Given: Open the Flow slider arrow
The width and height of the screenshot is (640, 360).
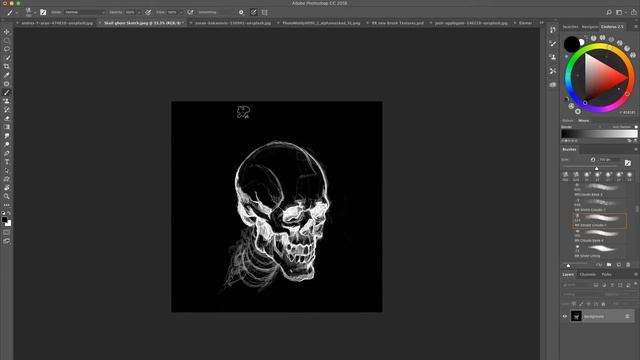Looking at the screenshot, I should click(x=181, y=12).
